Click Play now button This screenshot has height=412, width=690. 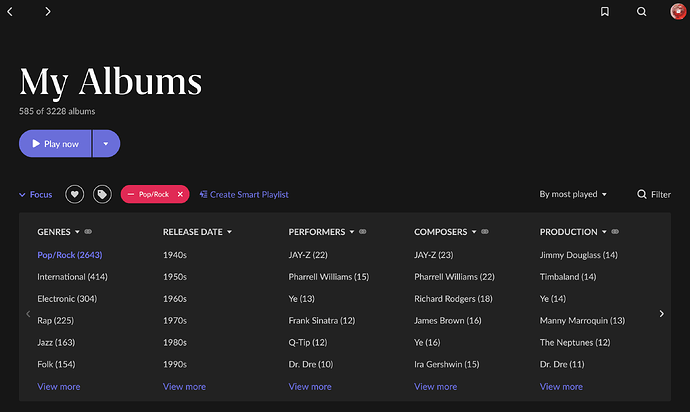(x=55, y=143)
